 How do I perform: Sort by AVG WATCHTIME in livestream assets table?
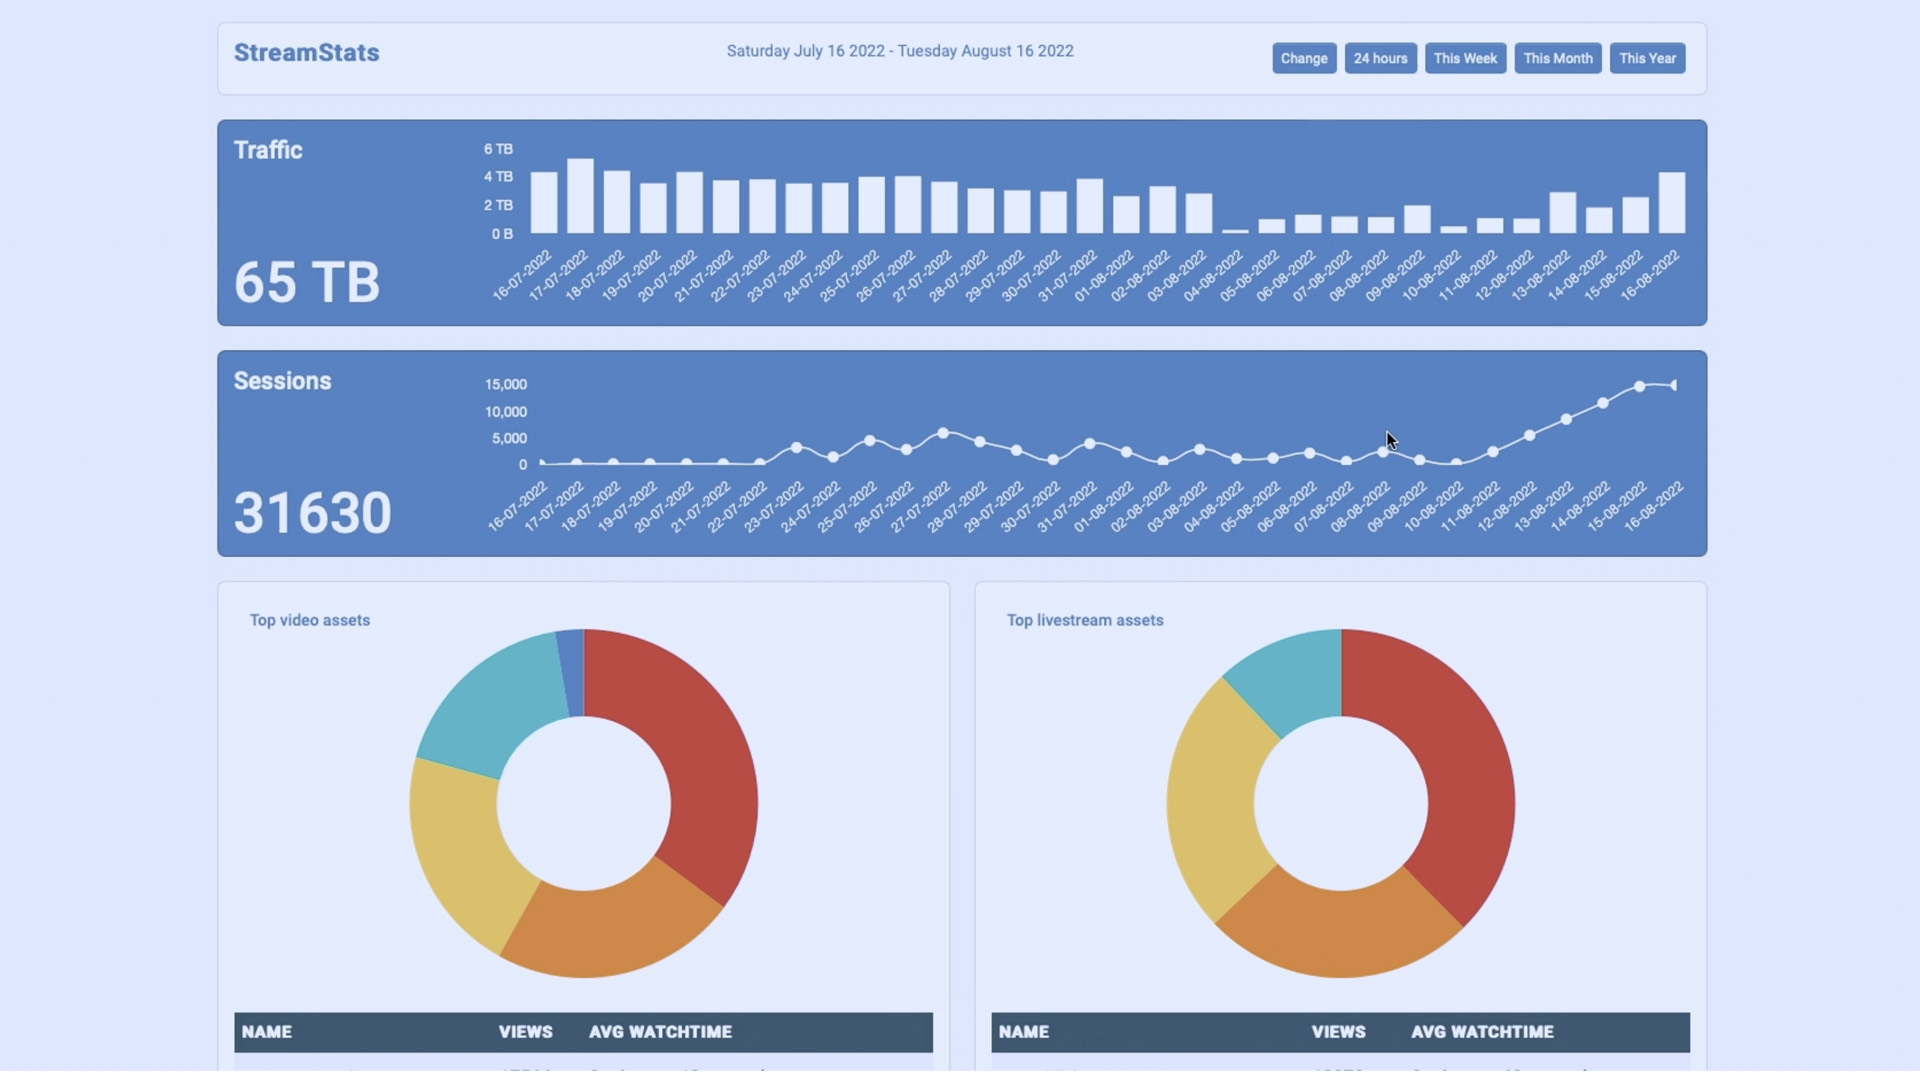tap(1482, 1032)
